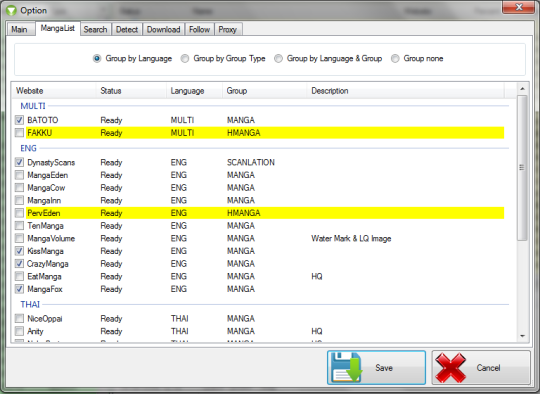This screenshot has width=540, height=394.
Task: Click the HQ description for EatManga
Action: click(x=317, y=276)
